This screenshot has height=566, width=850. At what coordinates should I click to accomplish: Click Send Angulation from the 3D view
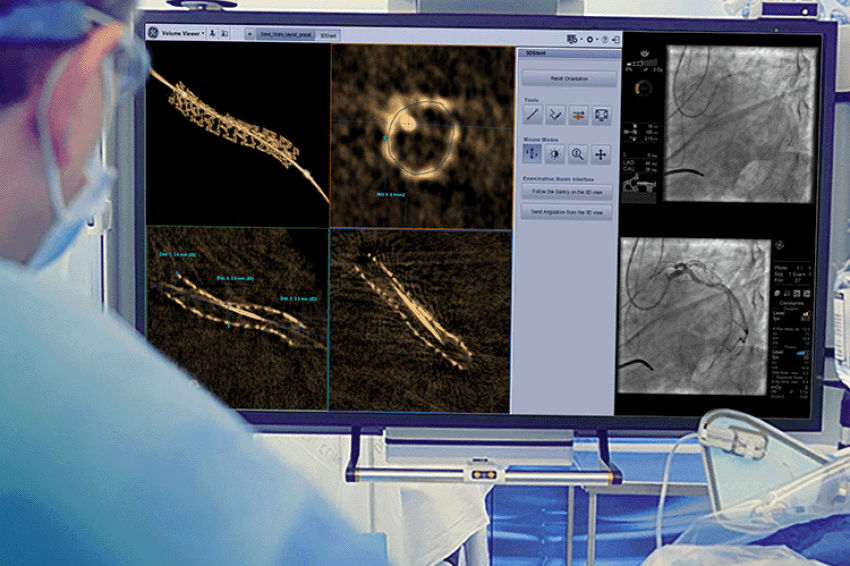click(x=566, y=212)
